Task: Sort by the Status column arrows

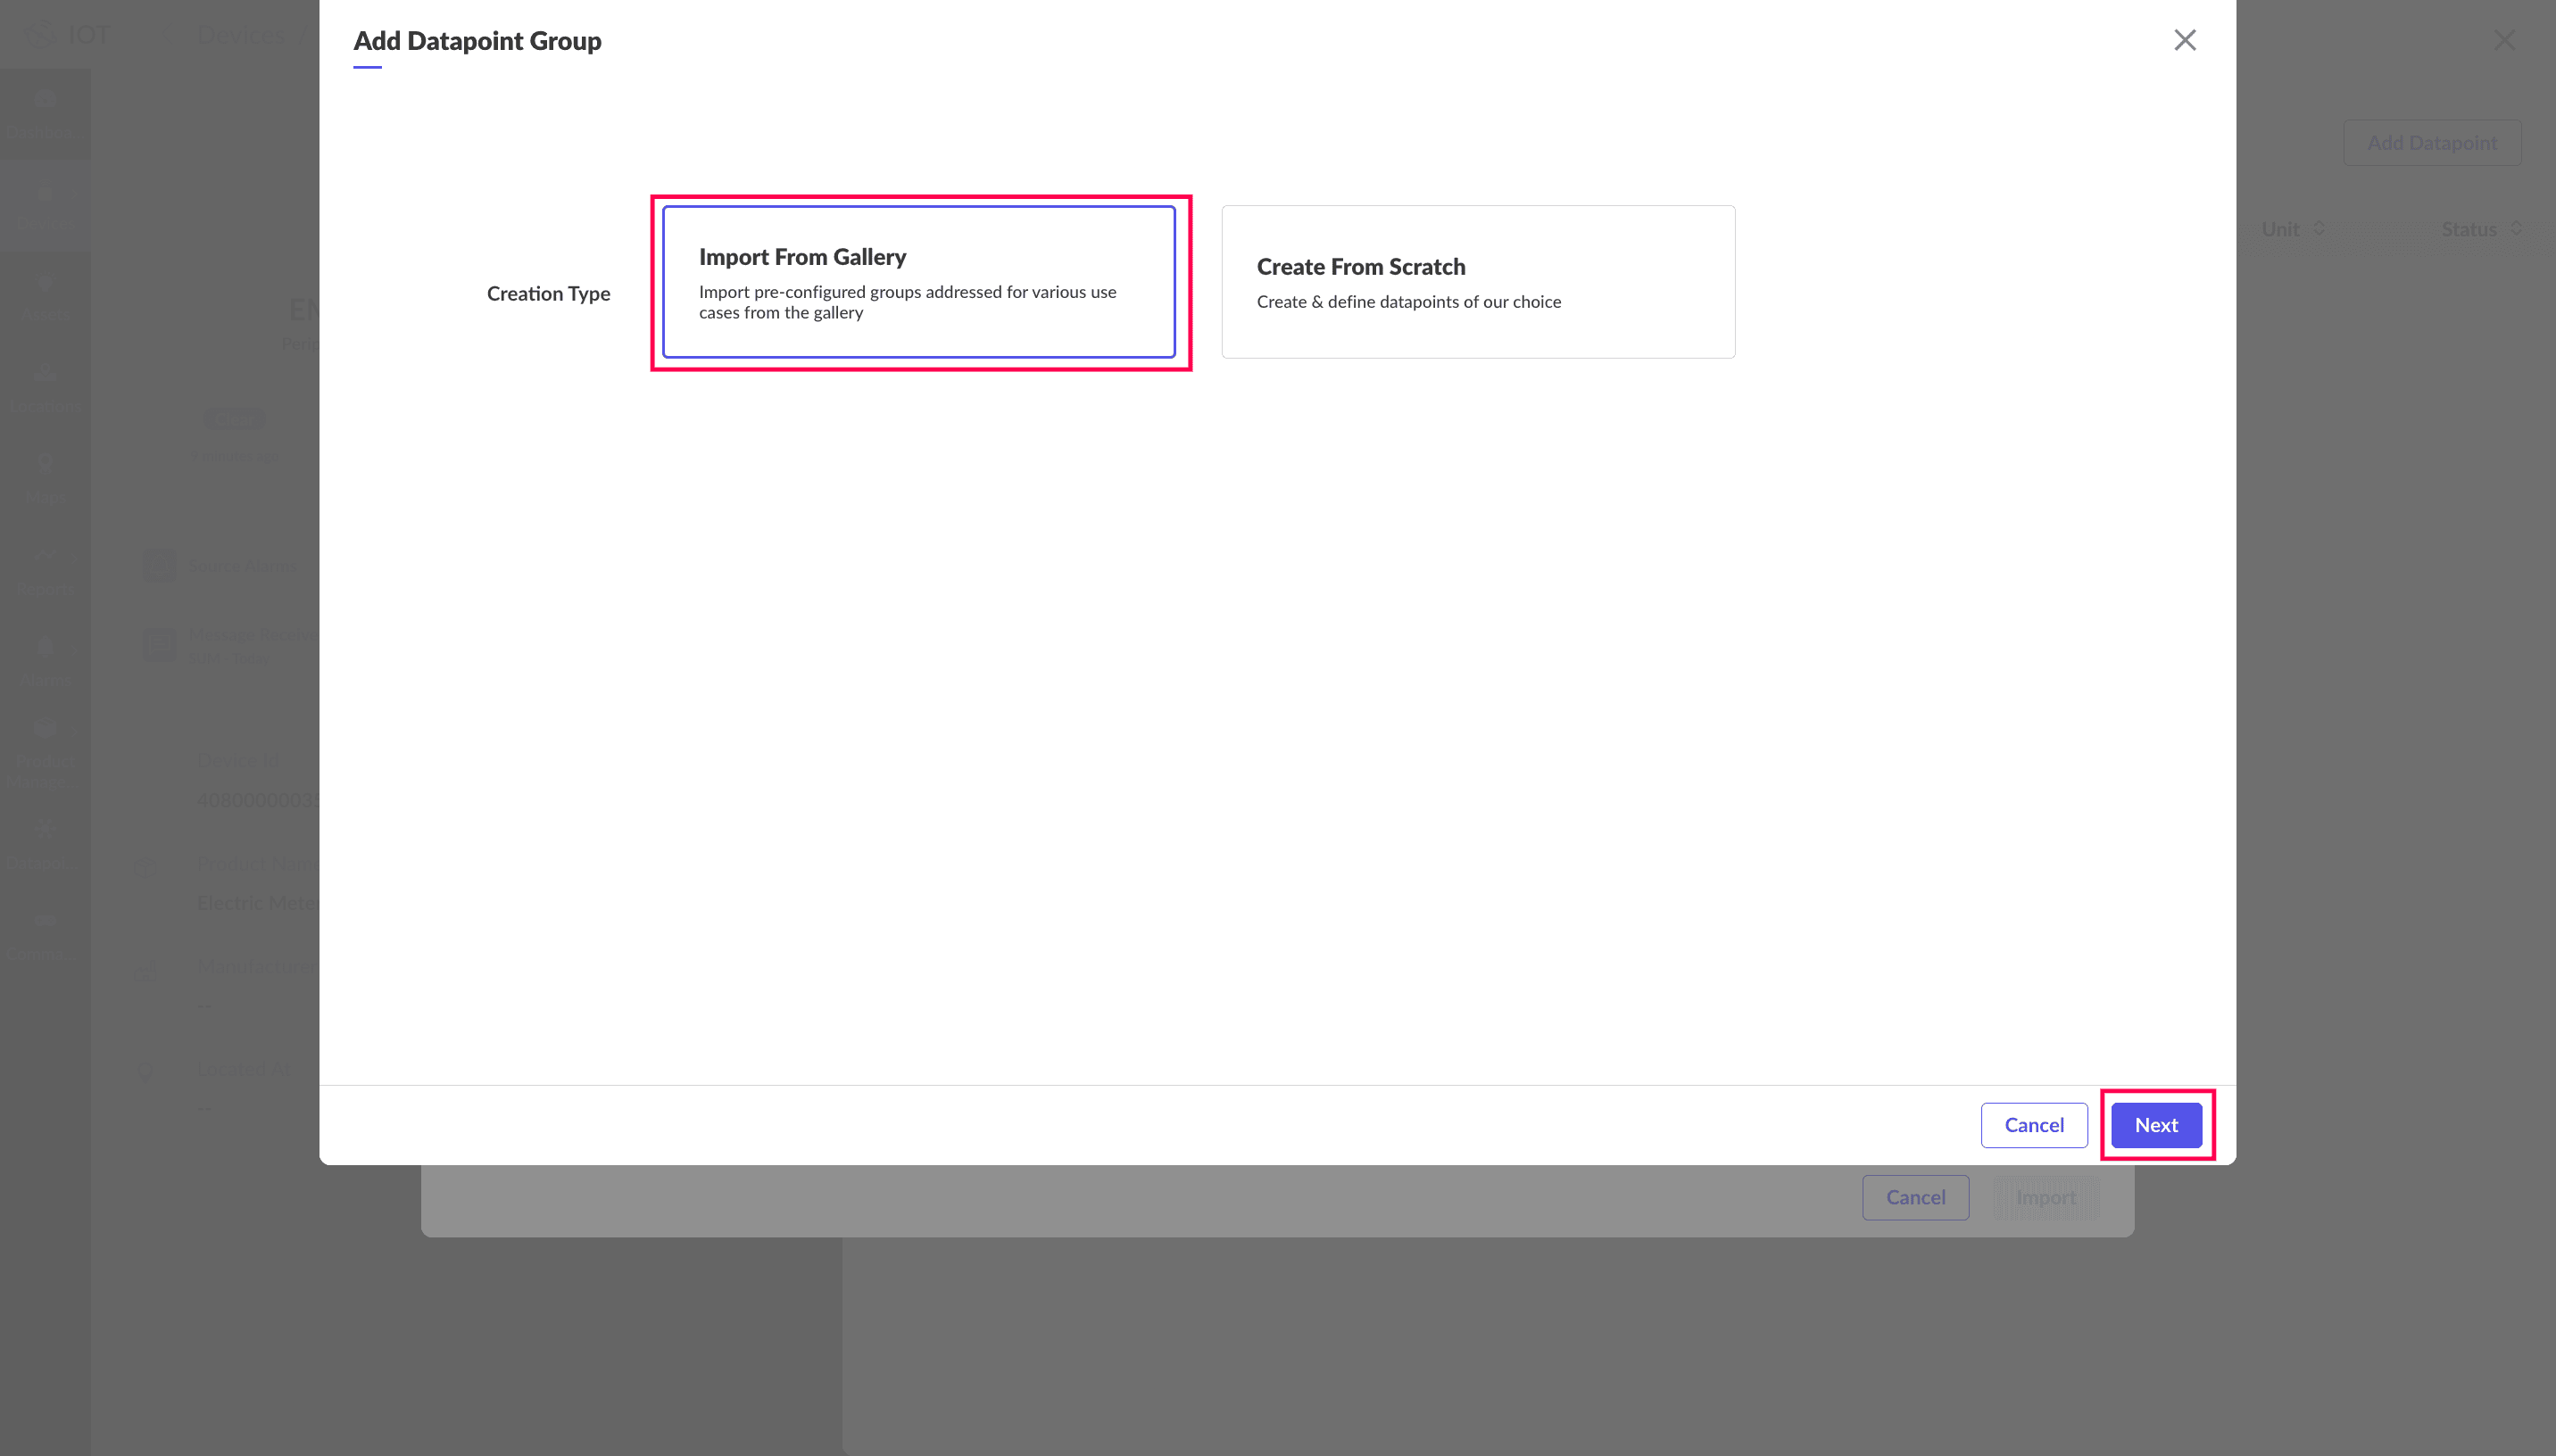Action: (2515, 229)
